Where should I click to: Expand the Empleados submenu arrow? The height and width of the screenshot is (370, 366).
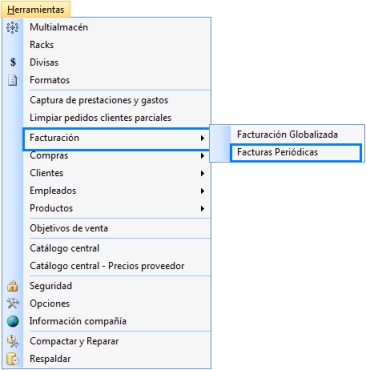202,191
